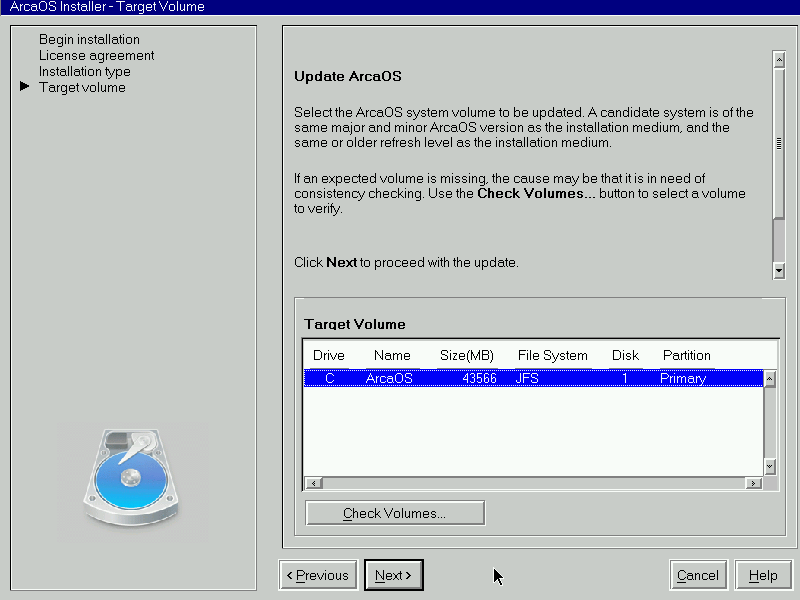The image size is (800, 600).
Task: Click the arrow marker beside Target volume
Action: click(x=24, y=86)
